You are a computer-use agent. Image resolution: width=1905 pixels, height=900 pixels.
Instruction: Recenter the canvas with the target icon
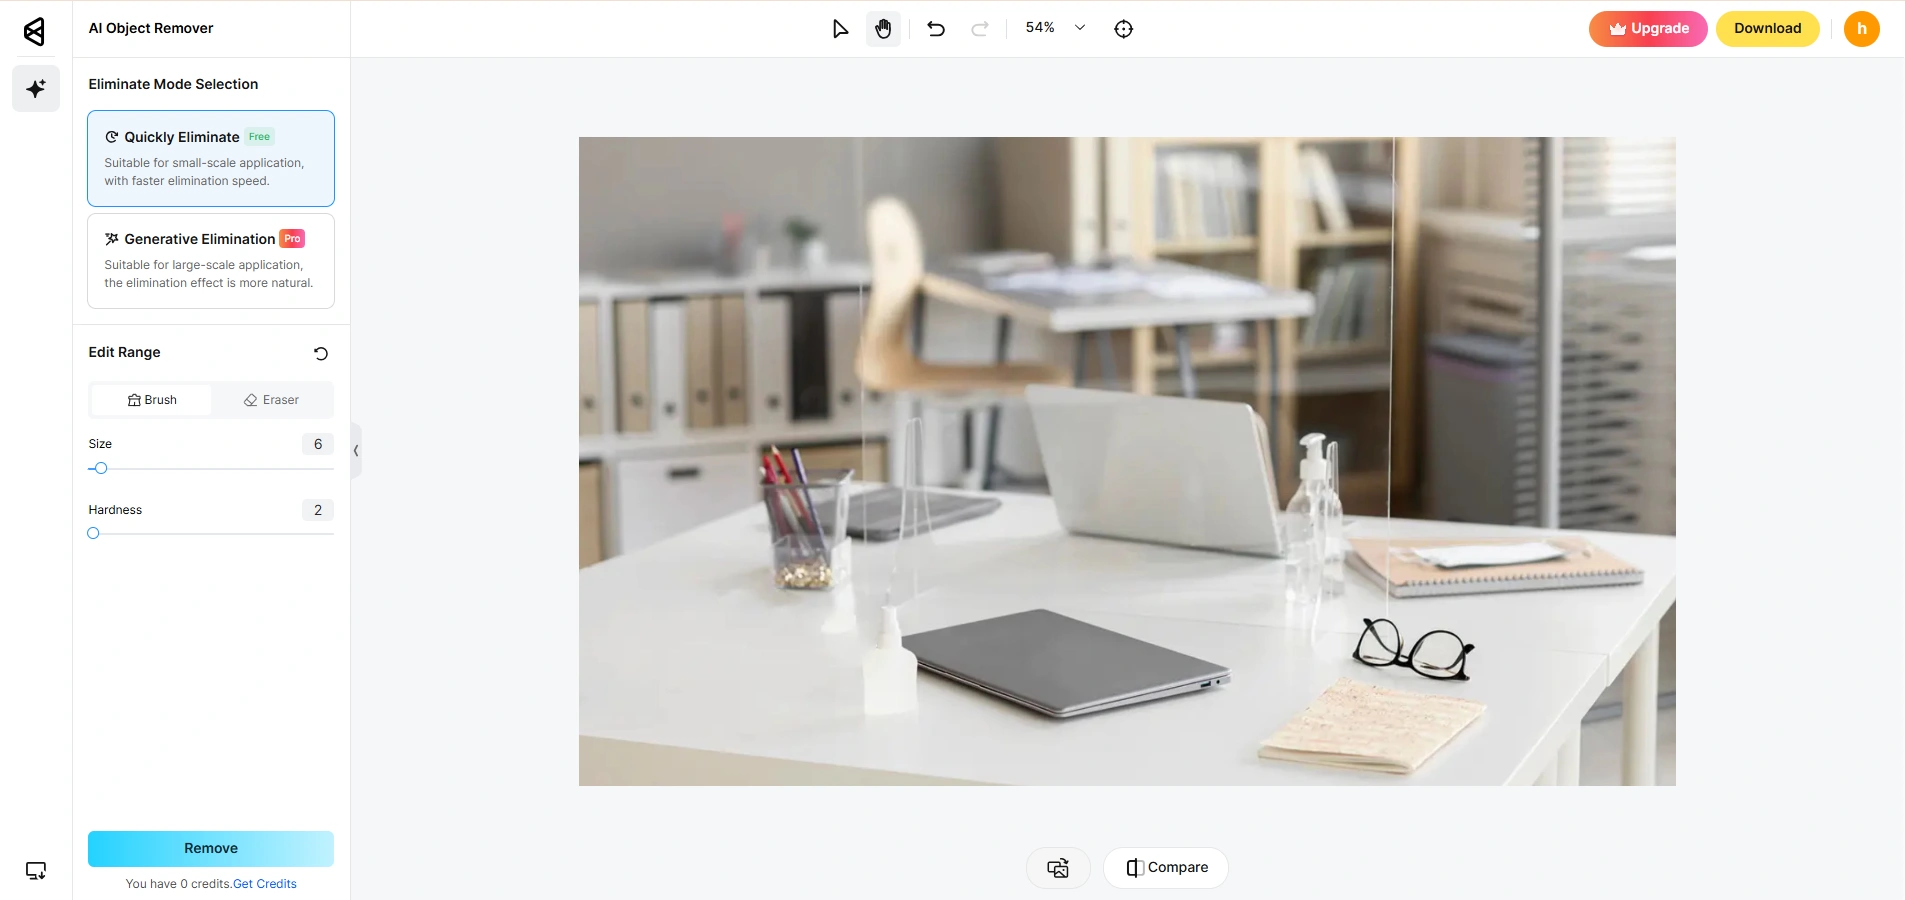[x=1124, y=29]
